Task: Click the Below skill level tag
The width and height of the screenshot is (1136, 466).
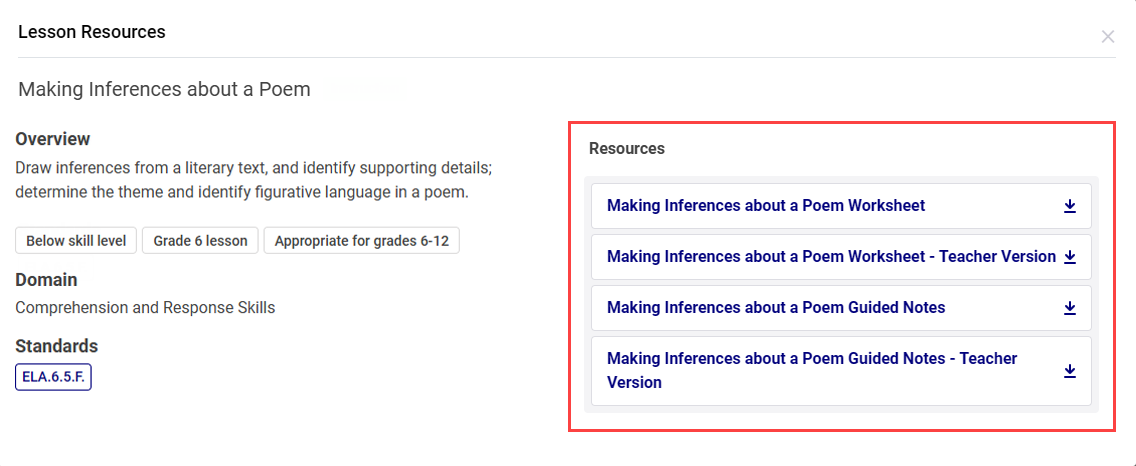Action: coord(76,241)
